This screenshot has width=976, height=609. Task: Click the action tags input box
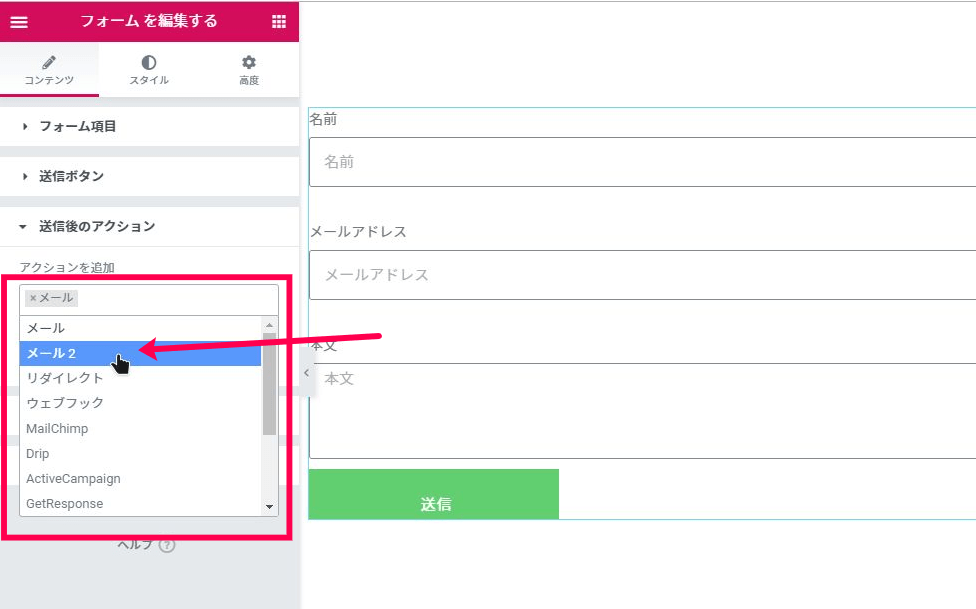(149, 300)
